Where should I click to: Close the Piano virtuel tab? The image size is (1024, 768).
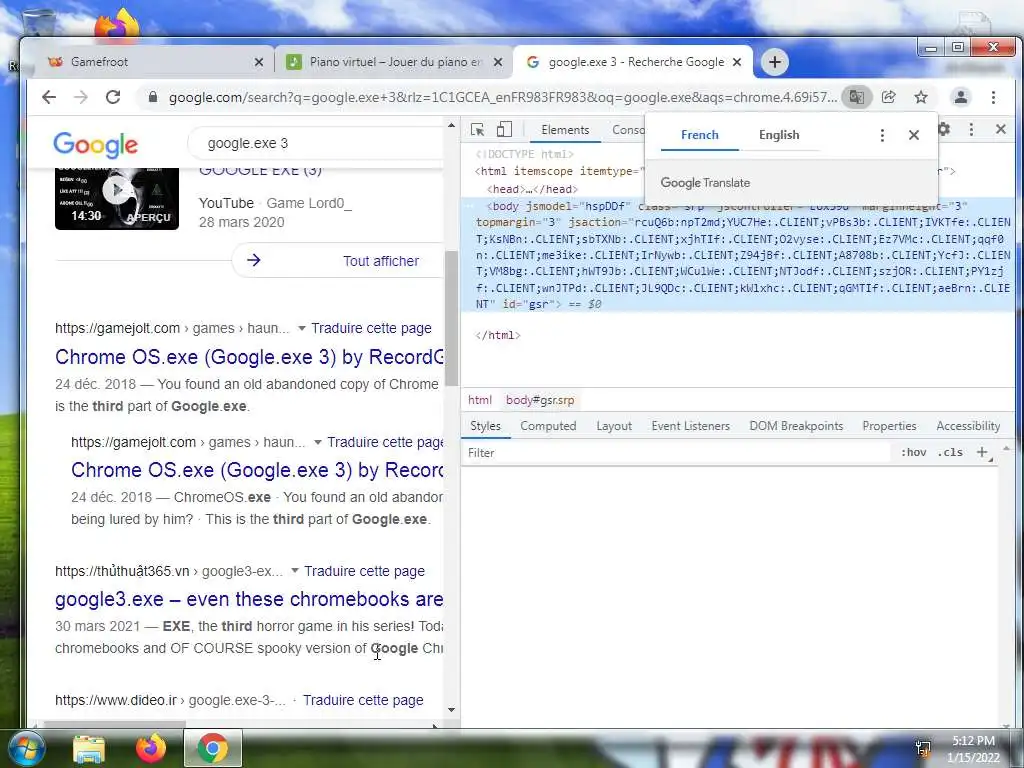tap(498, 62)
